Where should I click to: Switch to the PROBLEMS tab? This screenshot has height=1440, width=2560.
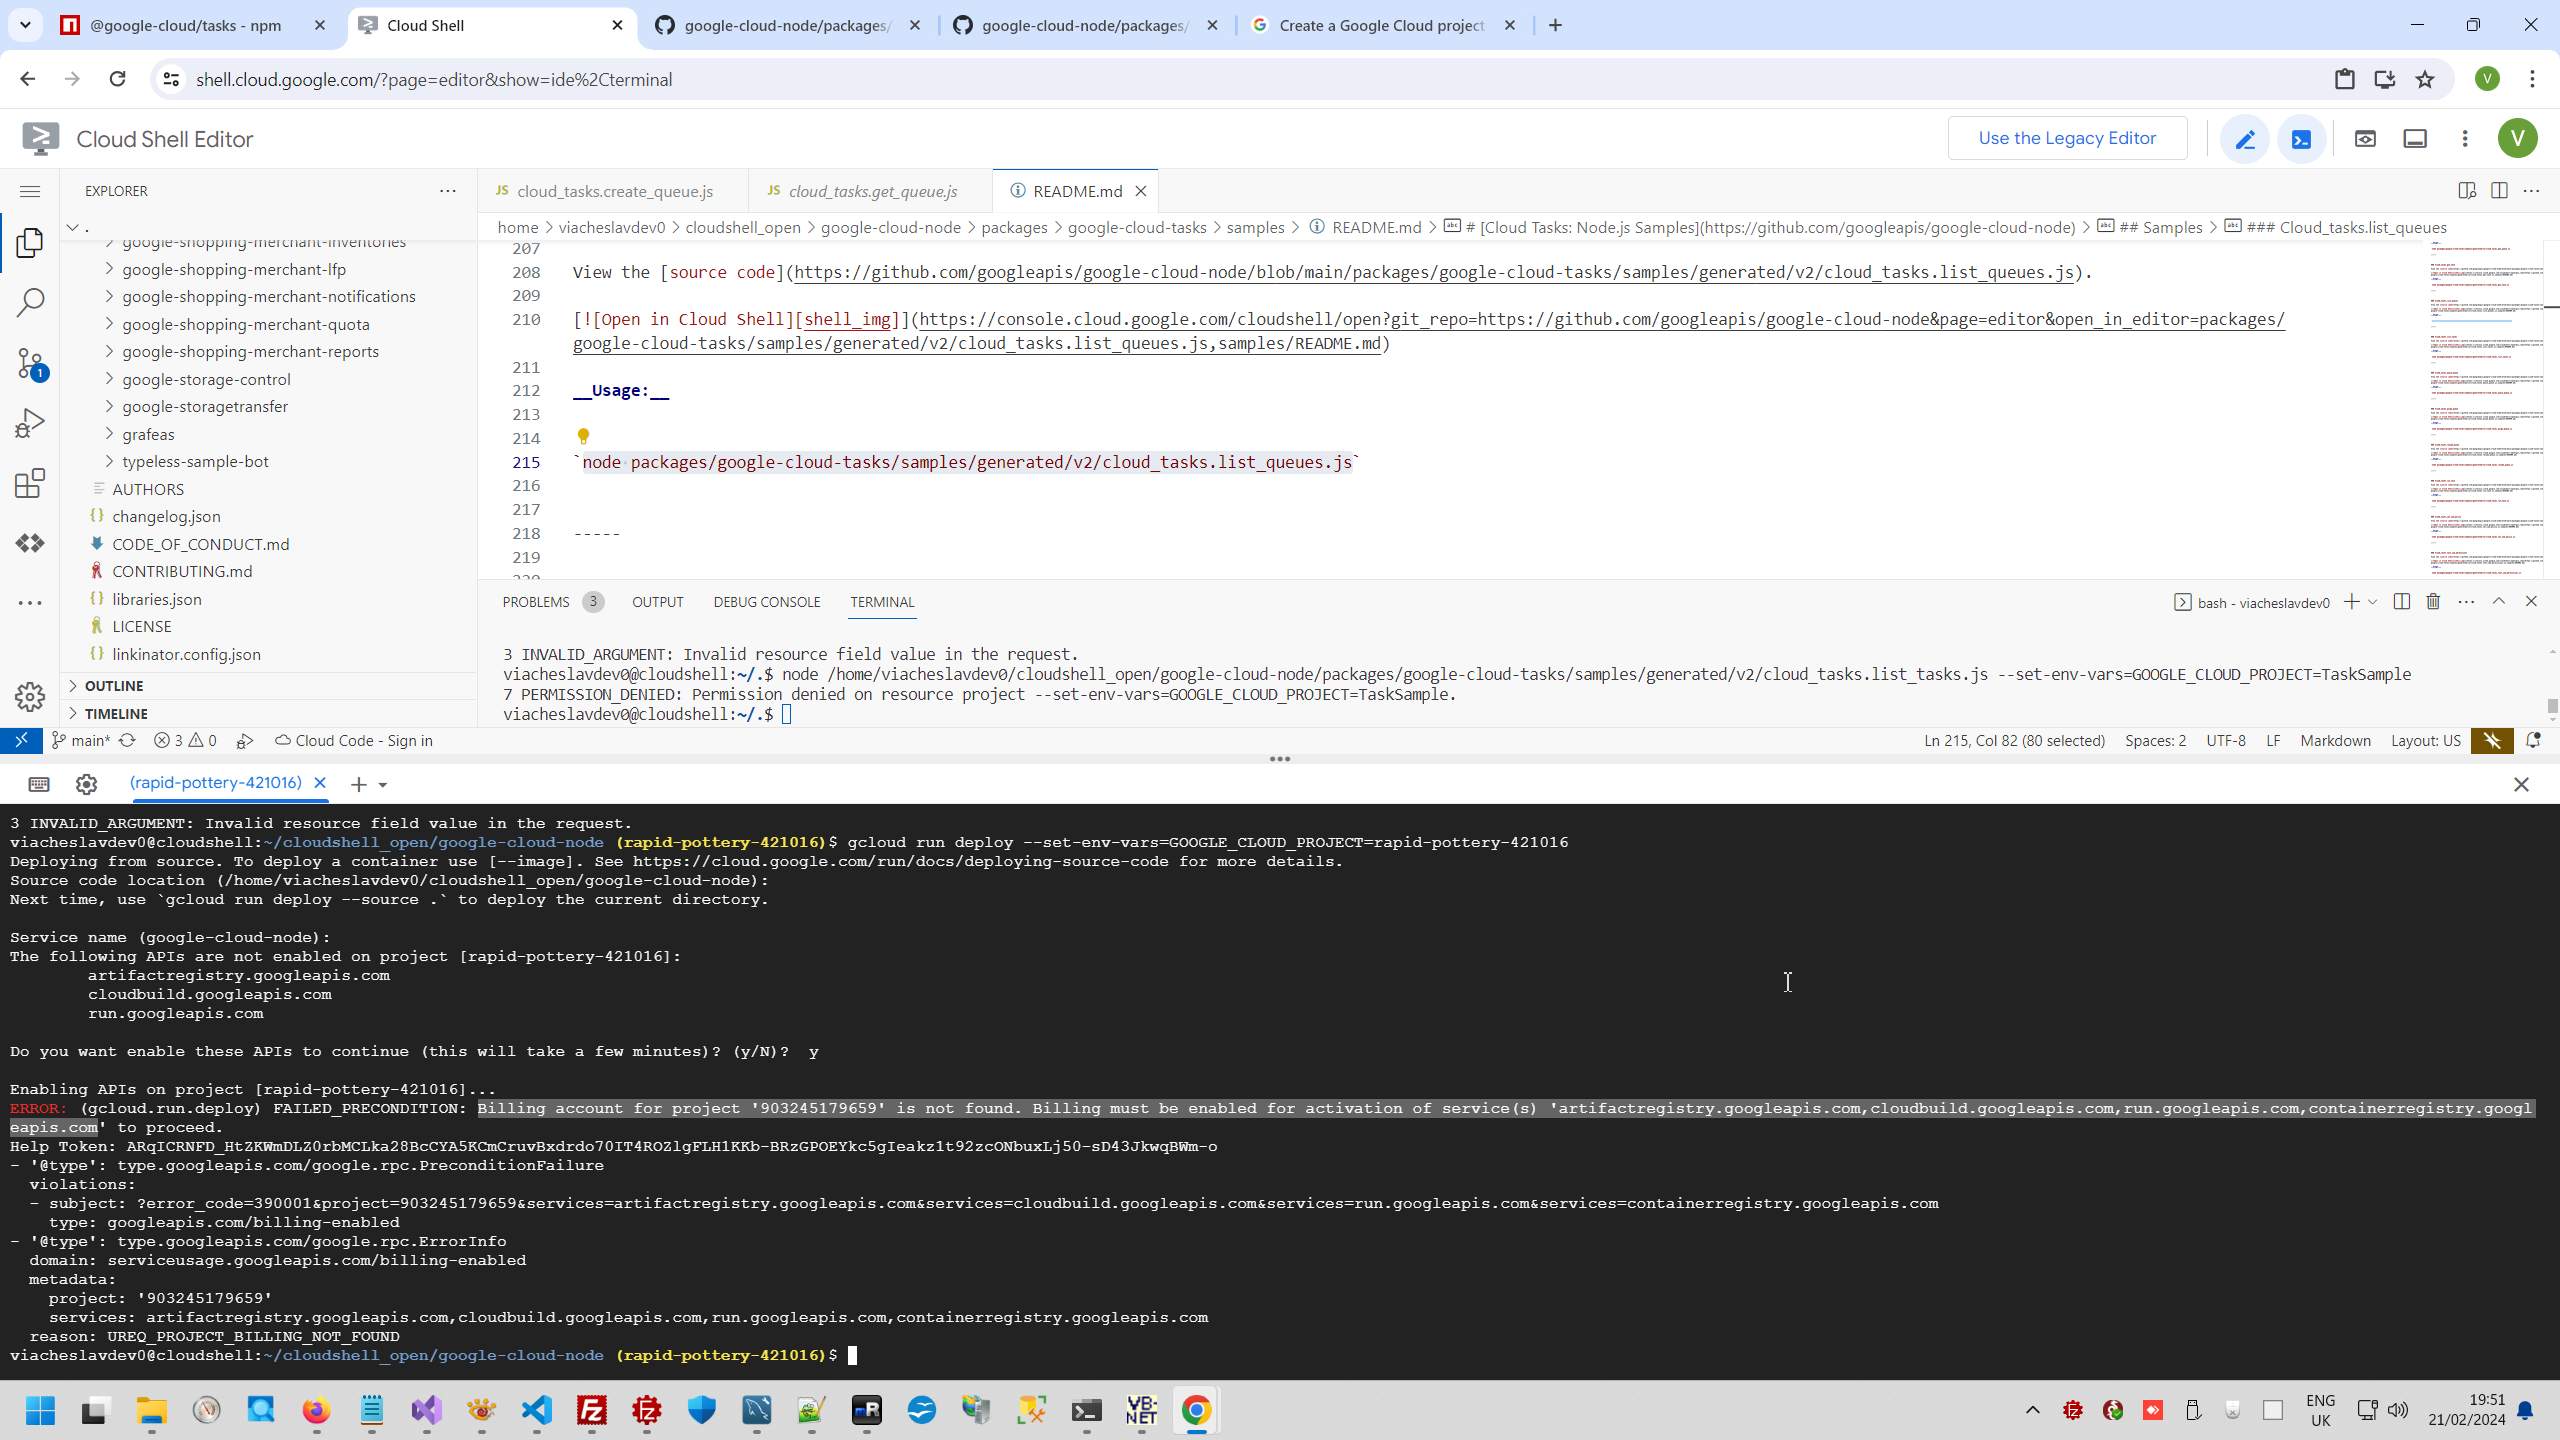[x=536, y=602]
